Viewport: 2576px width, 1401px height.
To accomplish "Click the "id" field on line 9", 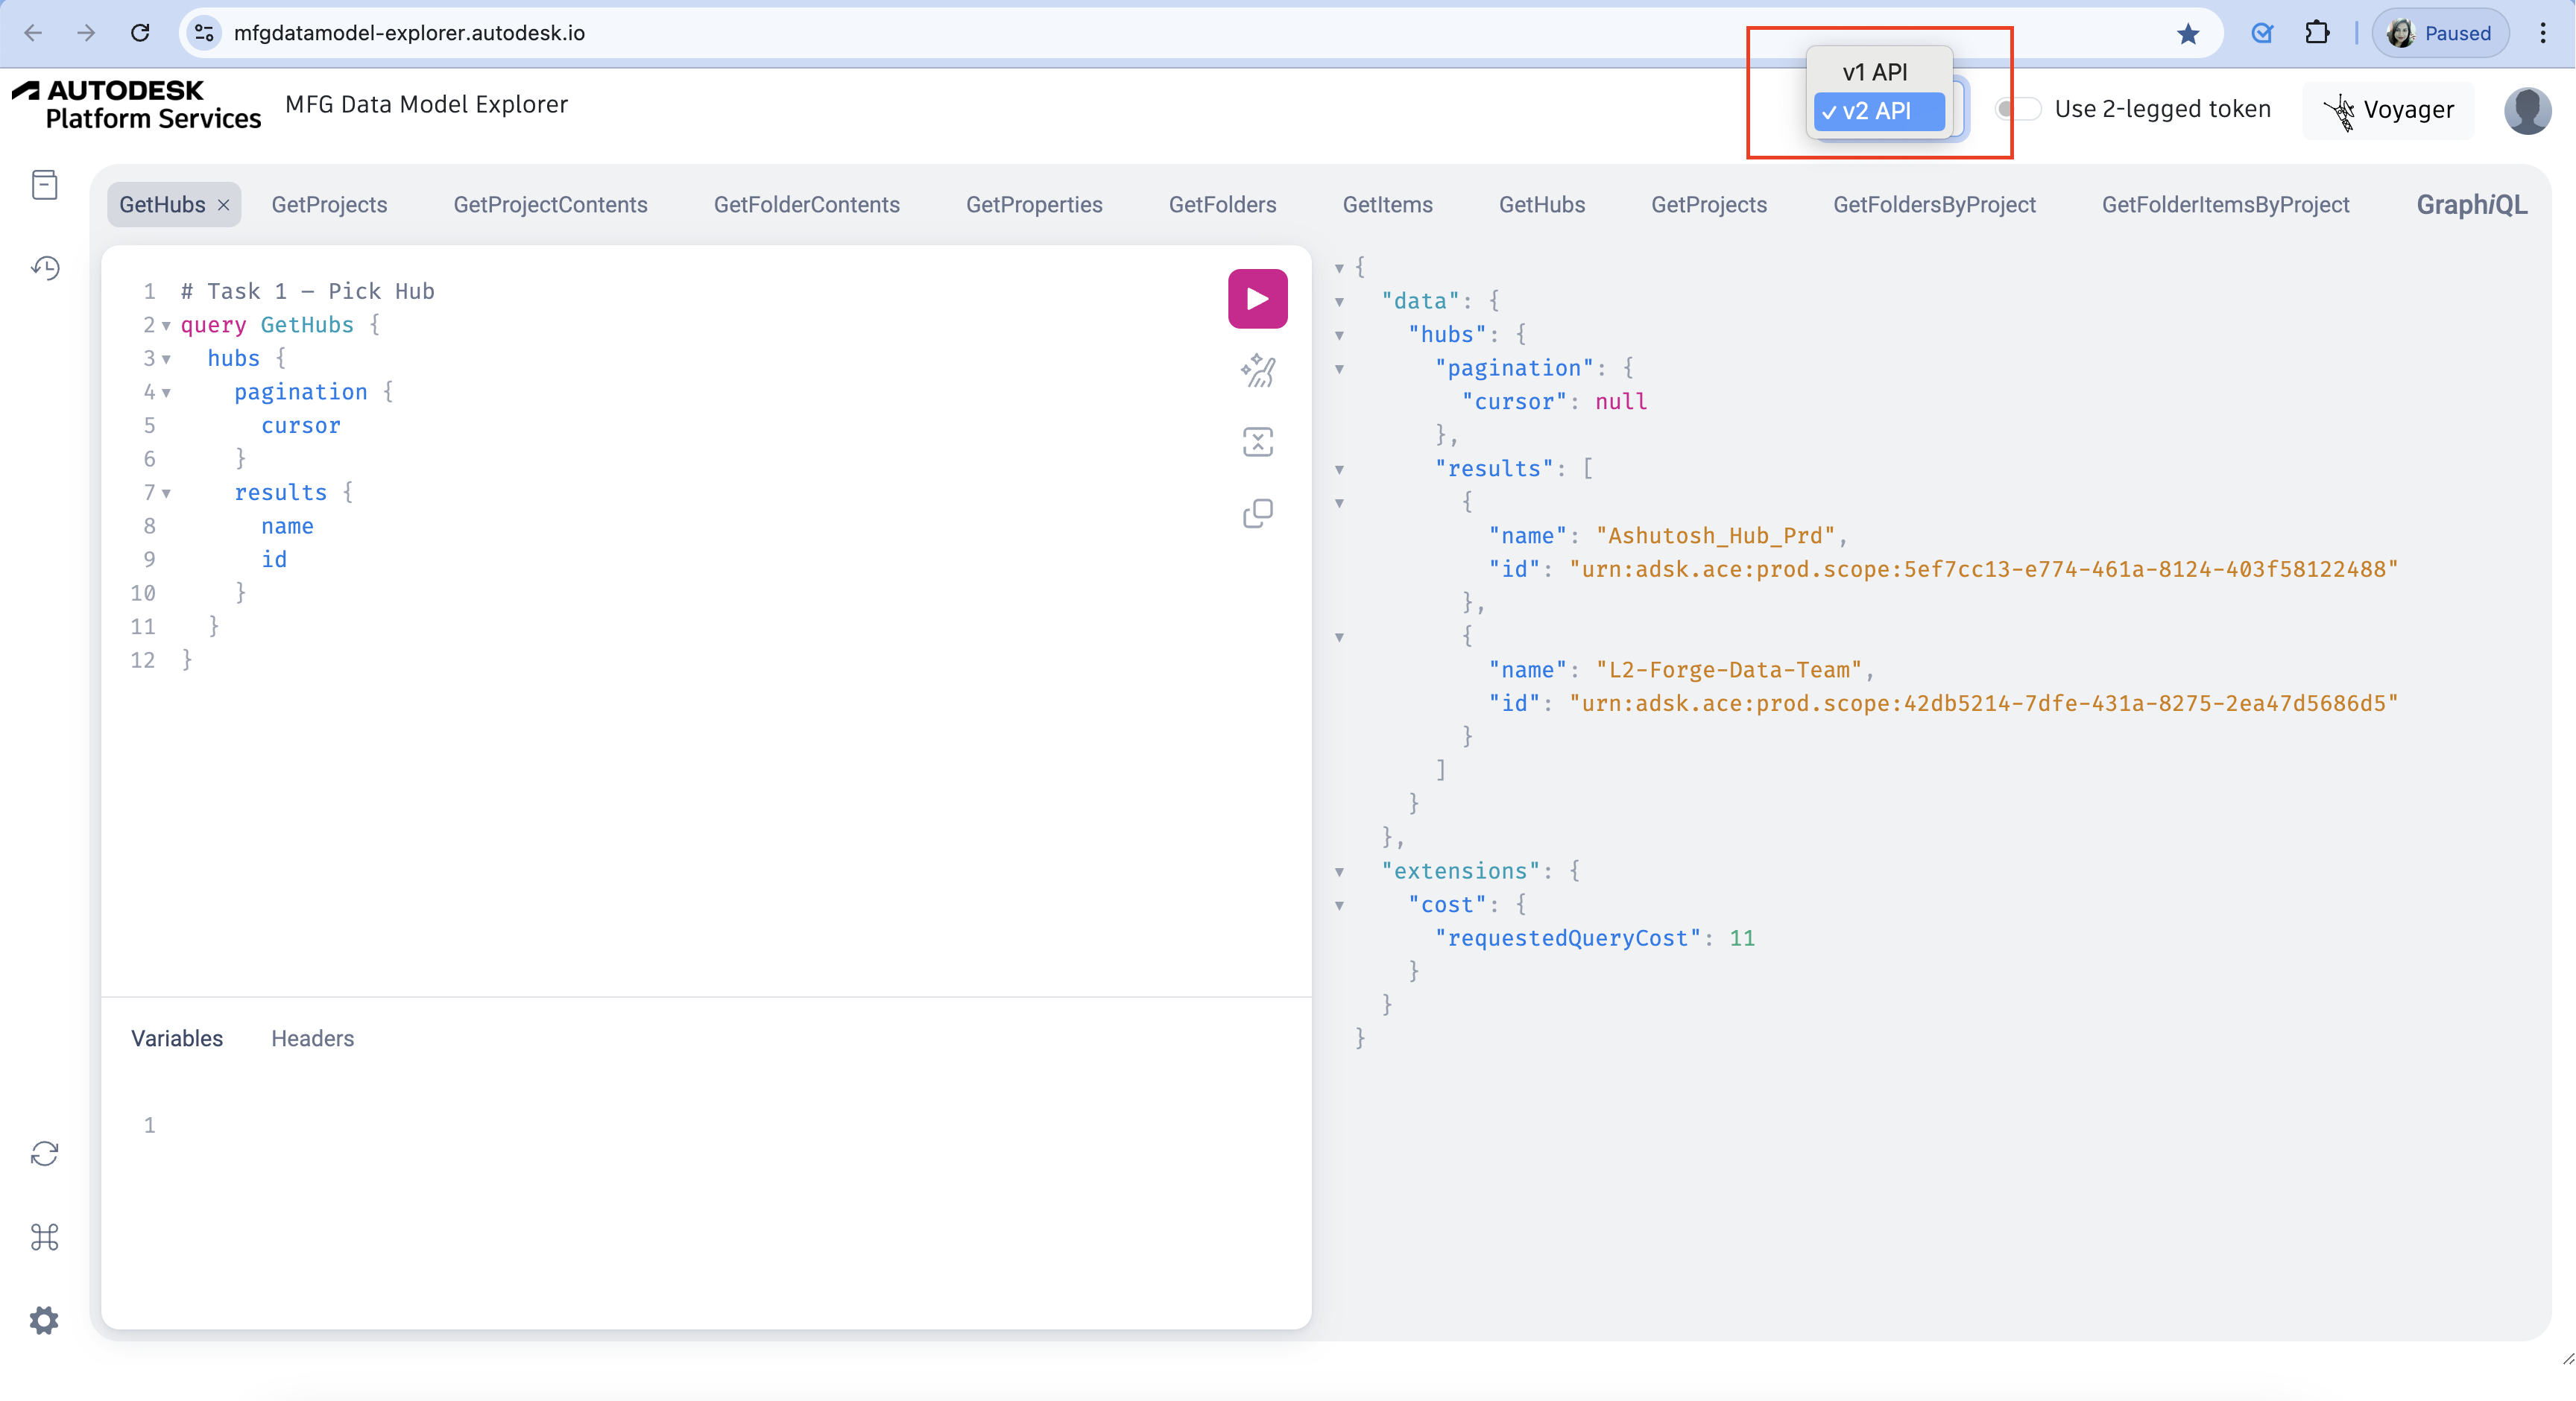I will (x=274, y=560).
